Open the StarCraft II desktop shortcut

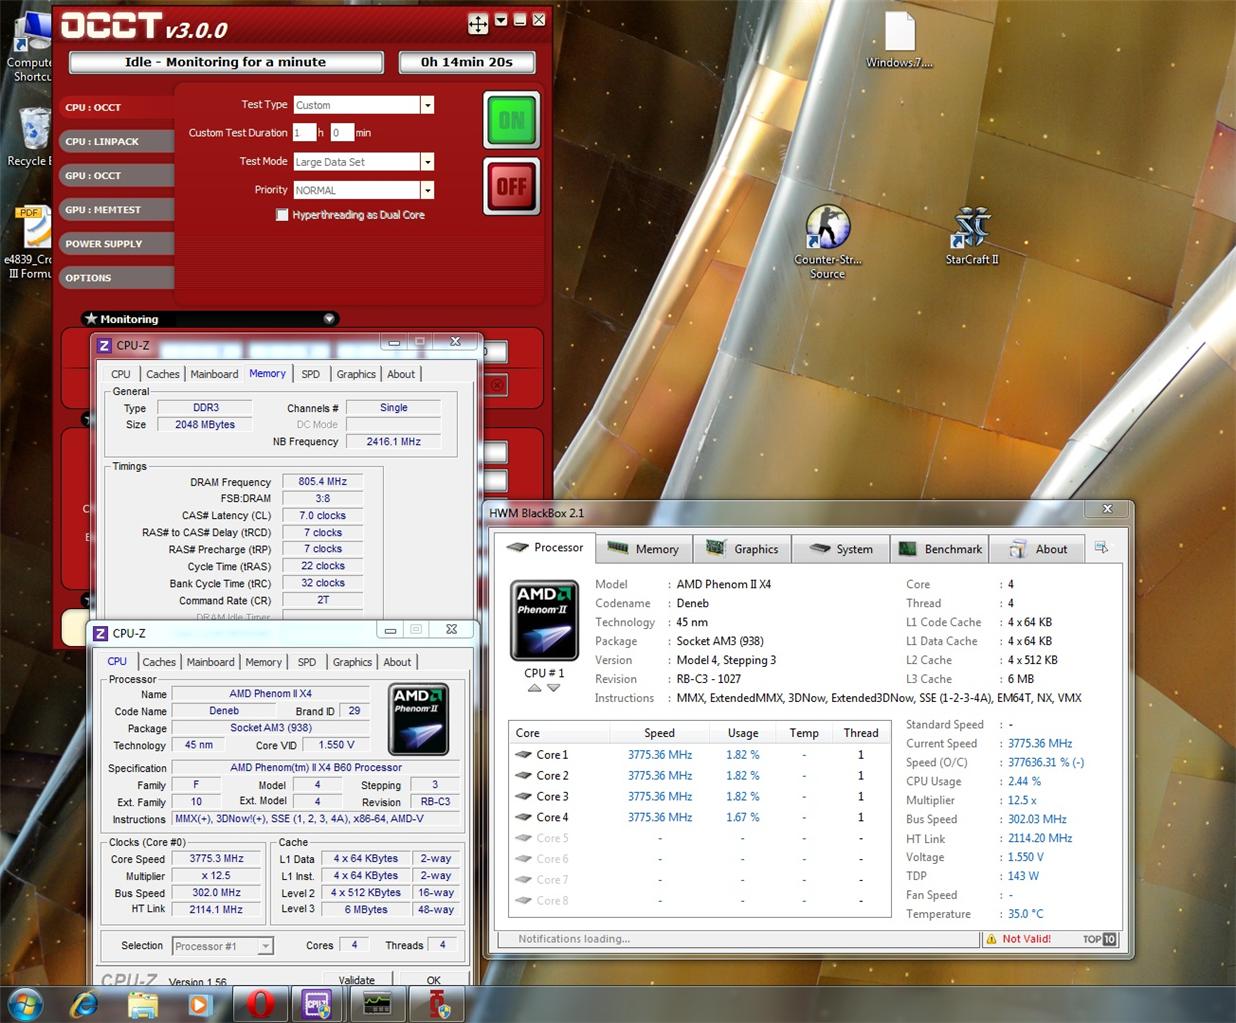[972, 235]
